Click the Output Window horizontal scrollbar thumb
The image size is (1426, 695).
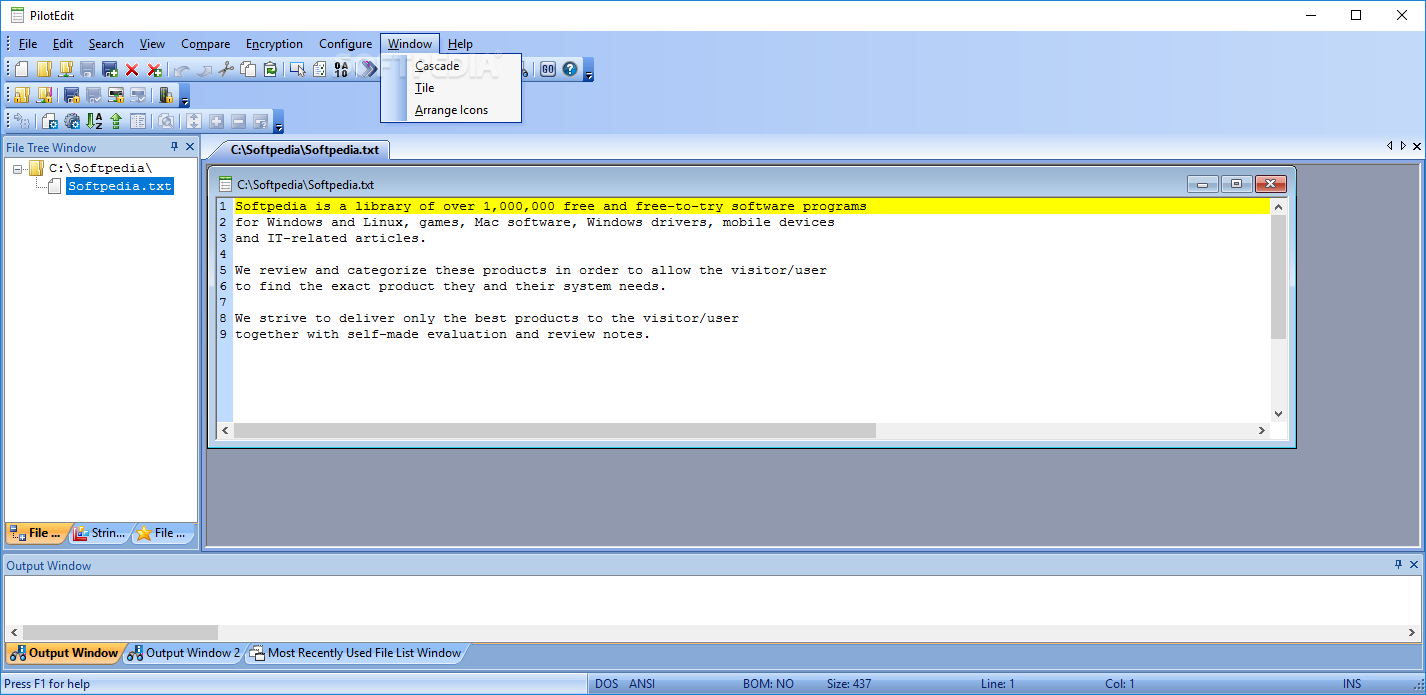[120, 632]
